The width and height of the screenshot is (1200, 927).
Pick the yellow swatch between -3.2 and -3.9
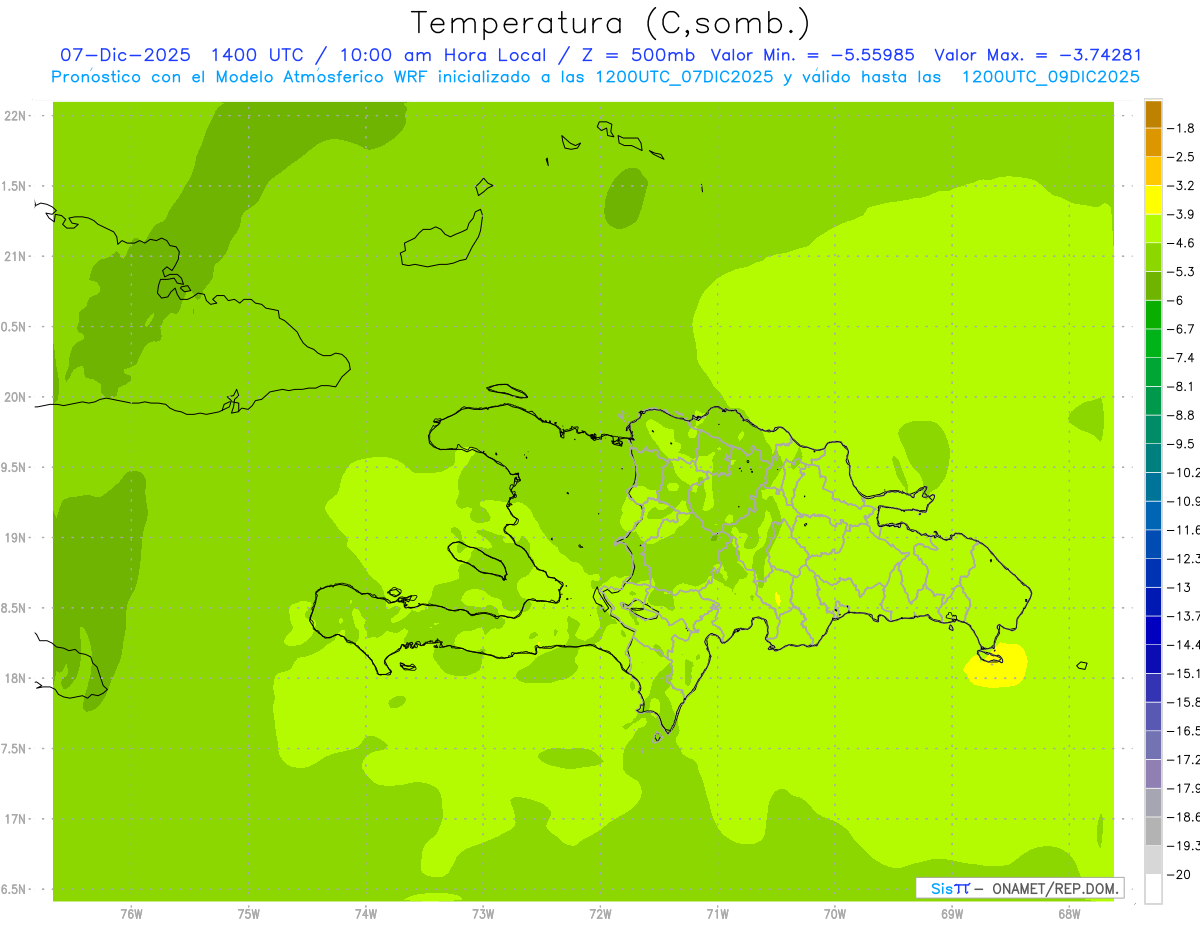1153,200
